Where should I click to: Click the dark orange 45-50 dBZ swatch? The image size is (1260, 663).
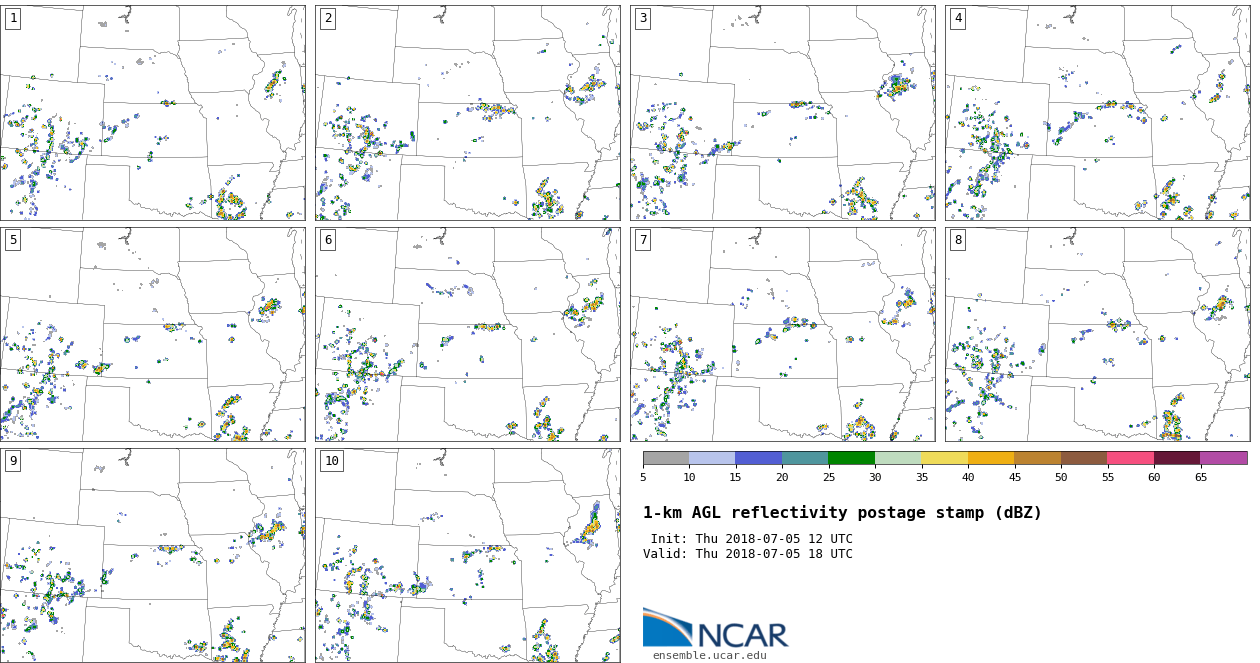click(1037, 458)
